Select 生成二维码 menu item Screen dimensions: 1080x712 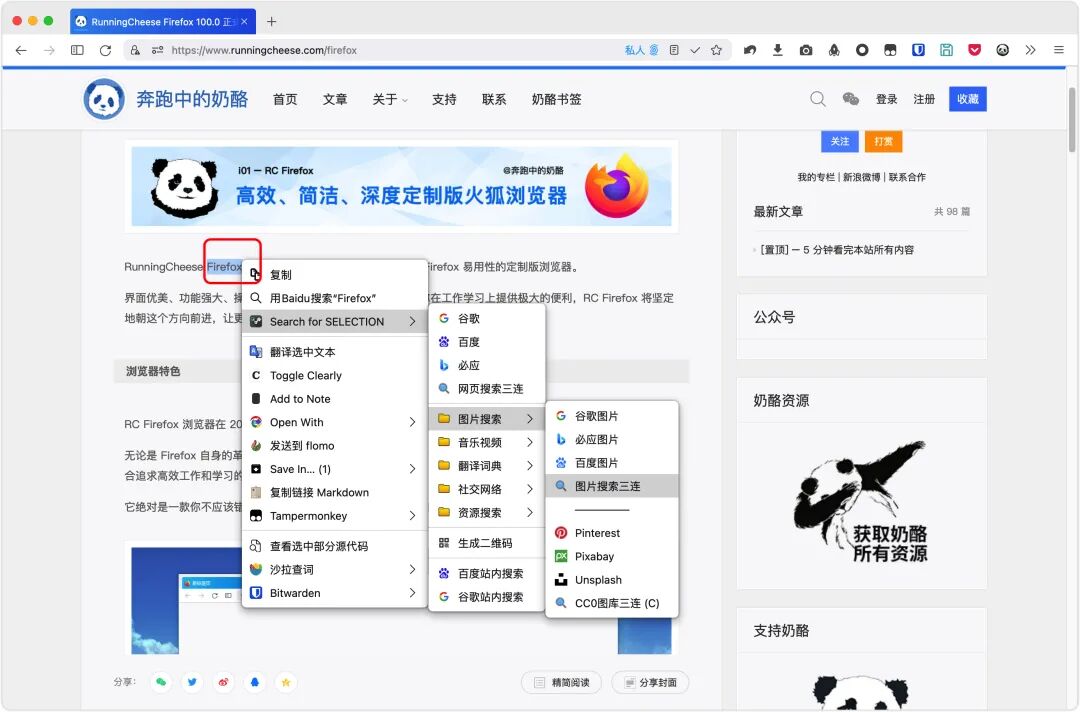[486, 543]
